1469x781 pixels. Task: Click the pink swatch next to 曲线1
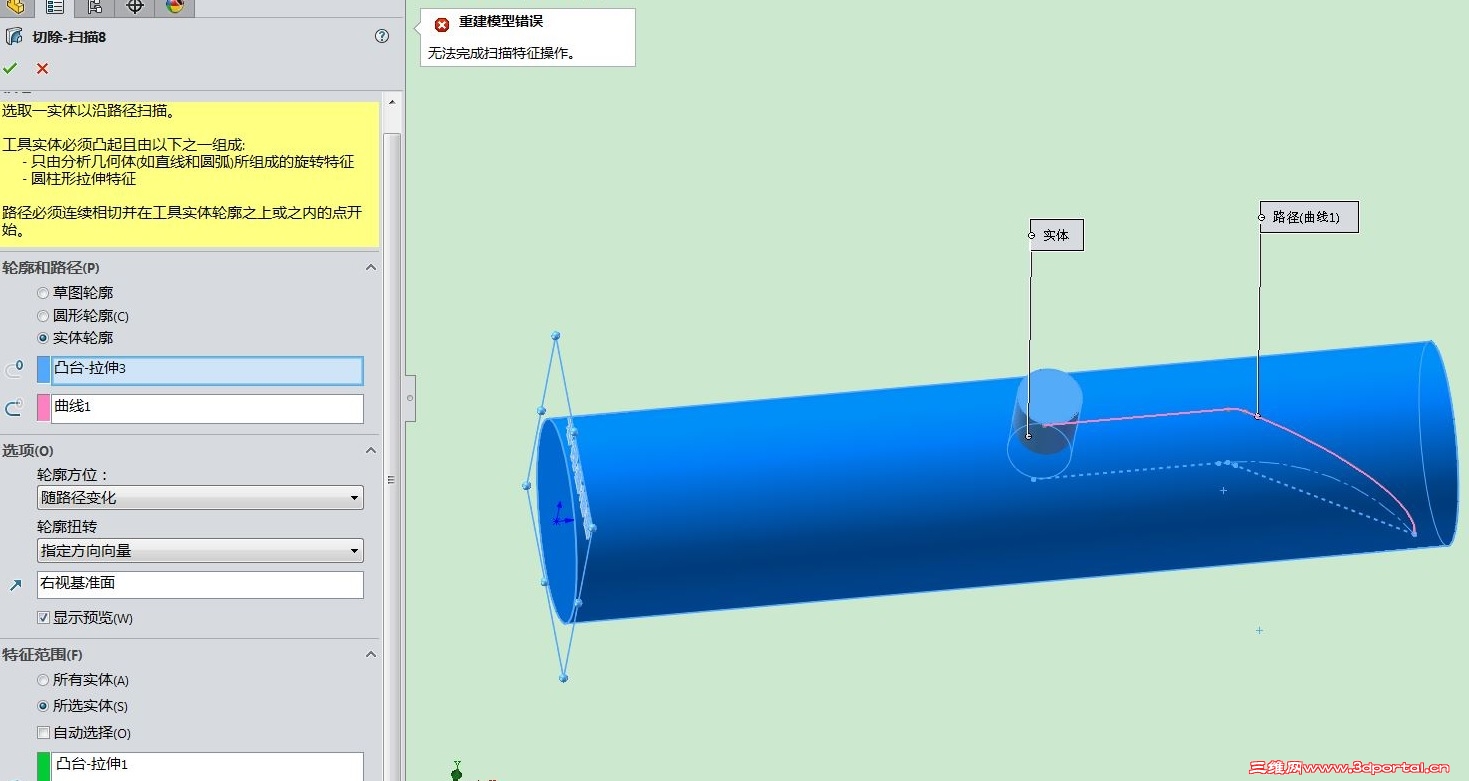point(43,408)
